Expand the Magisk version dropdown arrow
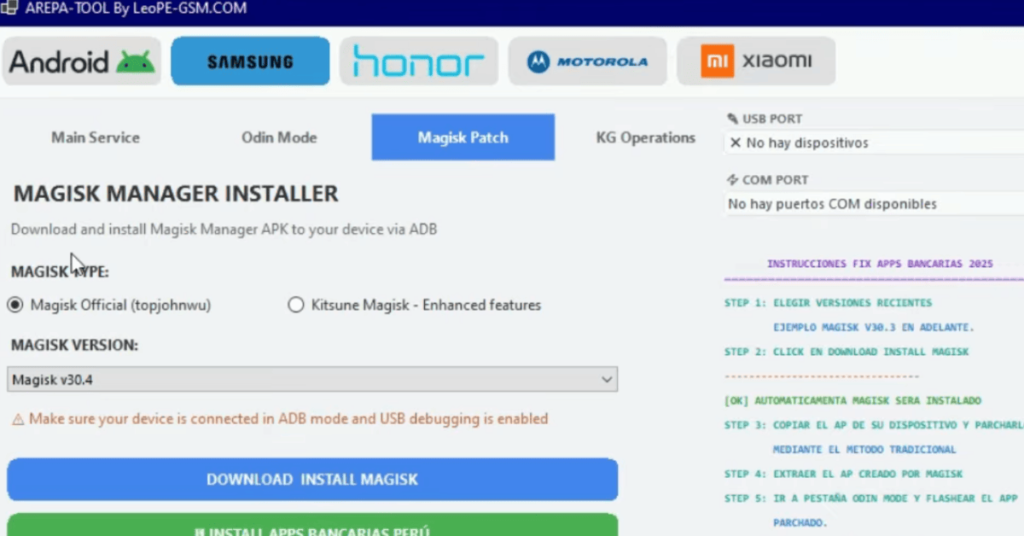The image size is (1024, 536). tap(607, 379)
